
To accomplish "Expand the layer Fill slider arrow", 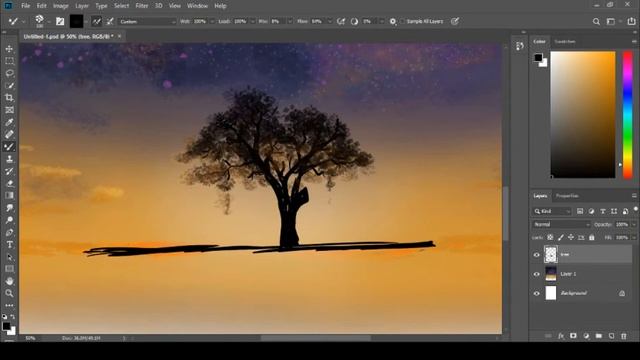I will 634,237.
